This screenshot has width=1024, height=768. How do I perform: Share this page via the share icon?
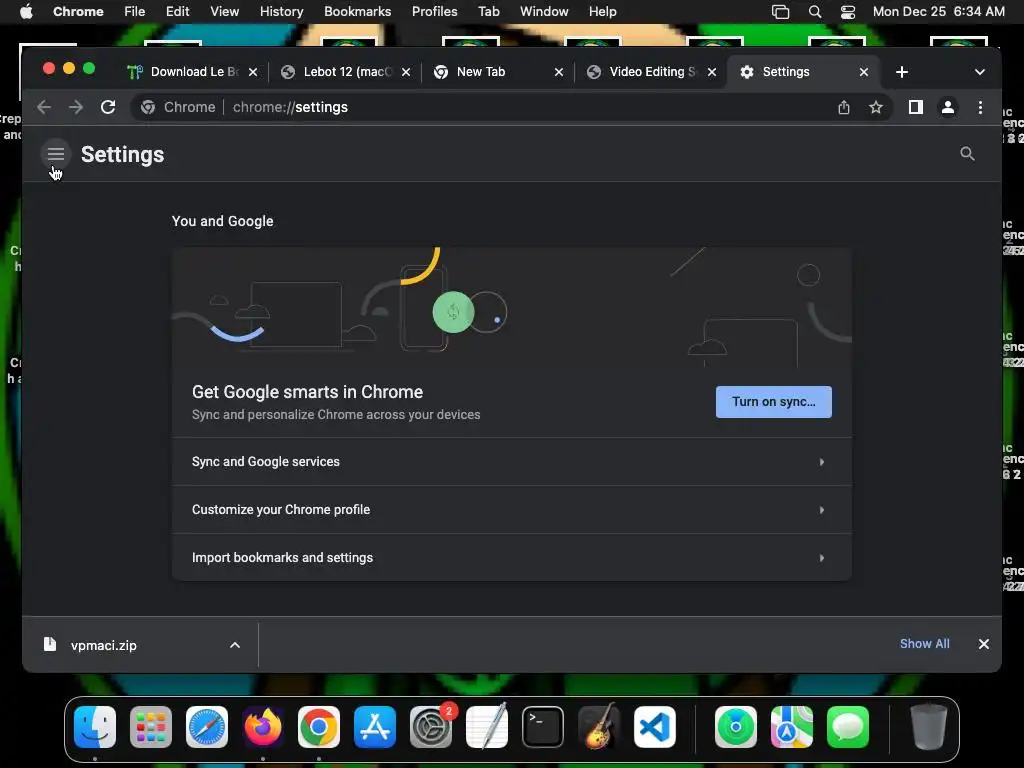pos(844,107)
